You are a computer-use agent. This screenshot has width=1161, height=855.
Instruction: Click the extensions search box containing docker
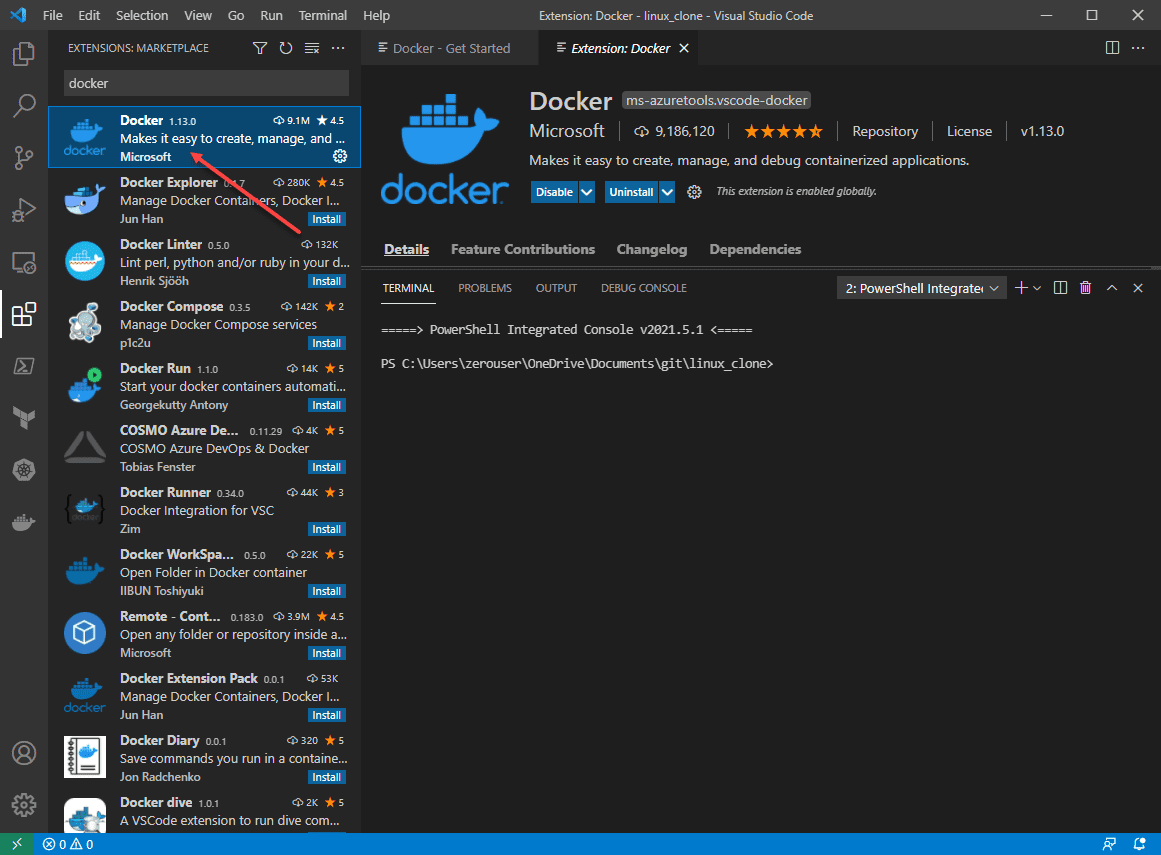pyautogui.click(x=206, y=83)
